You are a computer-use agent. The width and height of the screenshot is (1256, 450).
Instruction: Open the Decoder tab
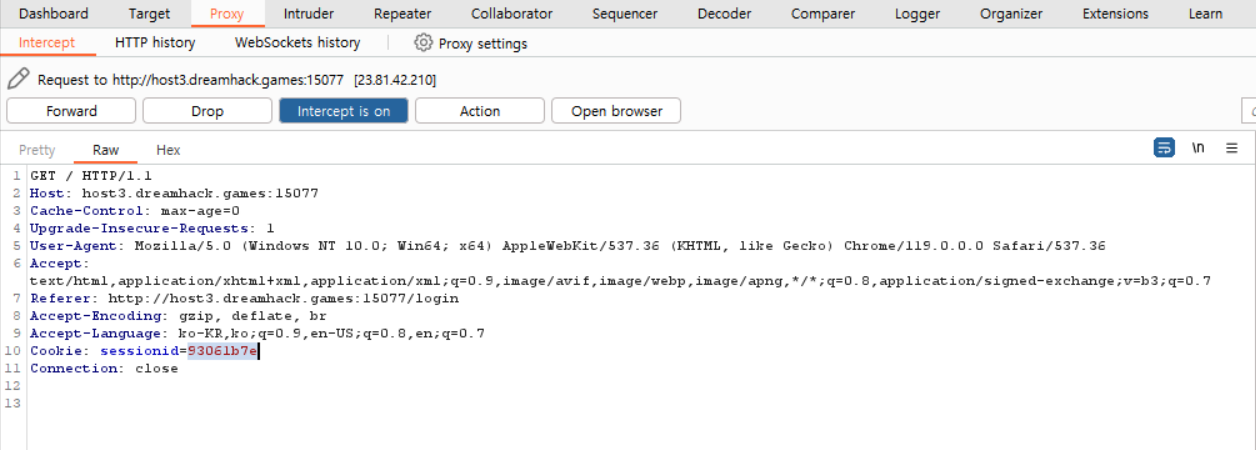click(725, 14)
